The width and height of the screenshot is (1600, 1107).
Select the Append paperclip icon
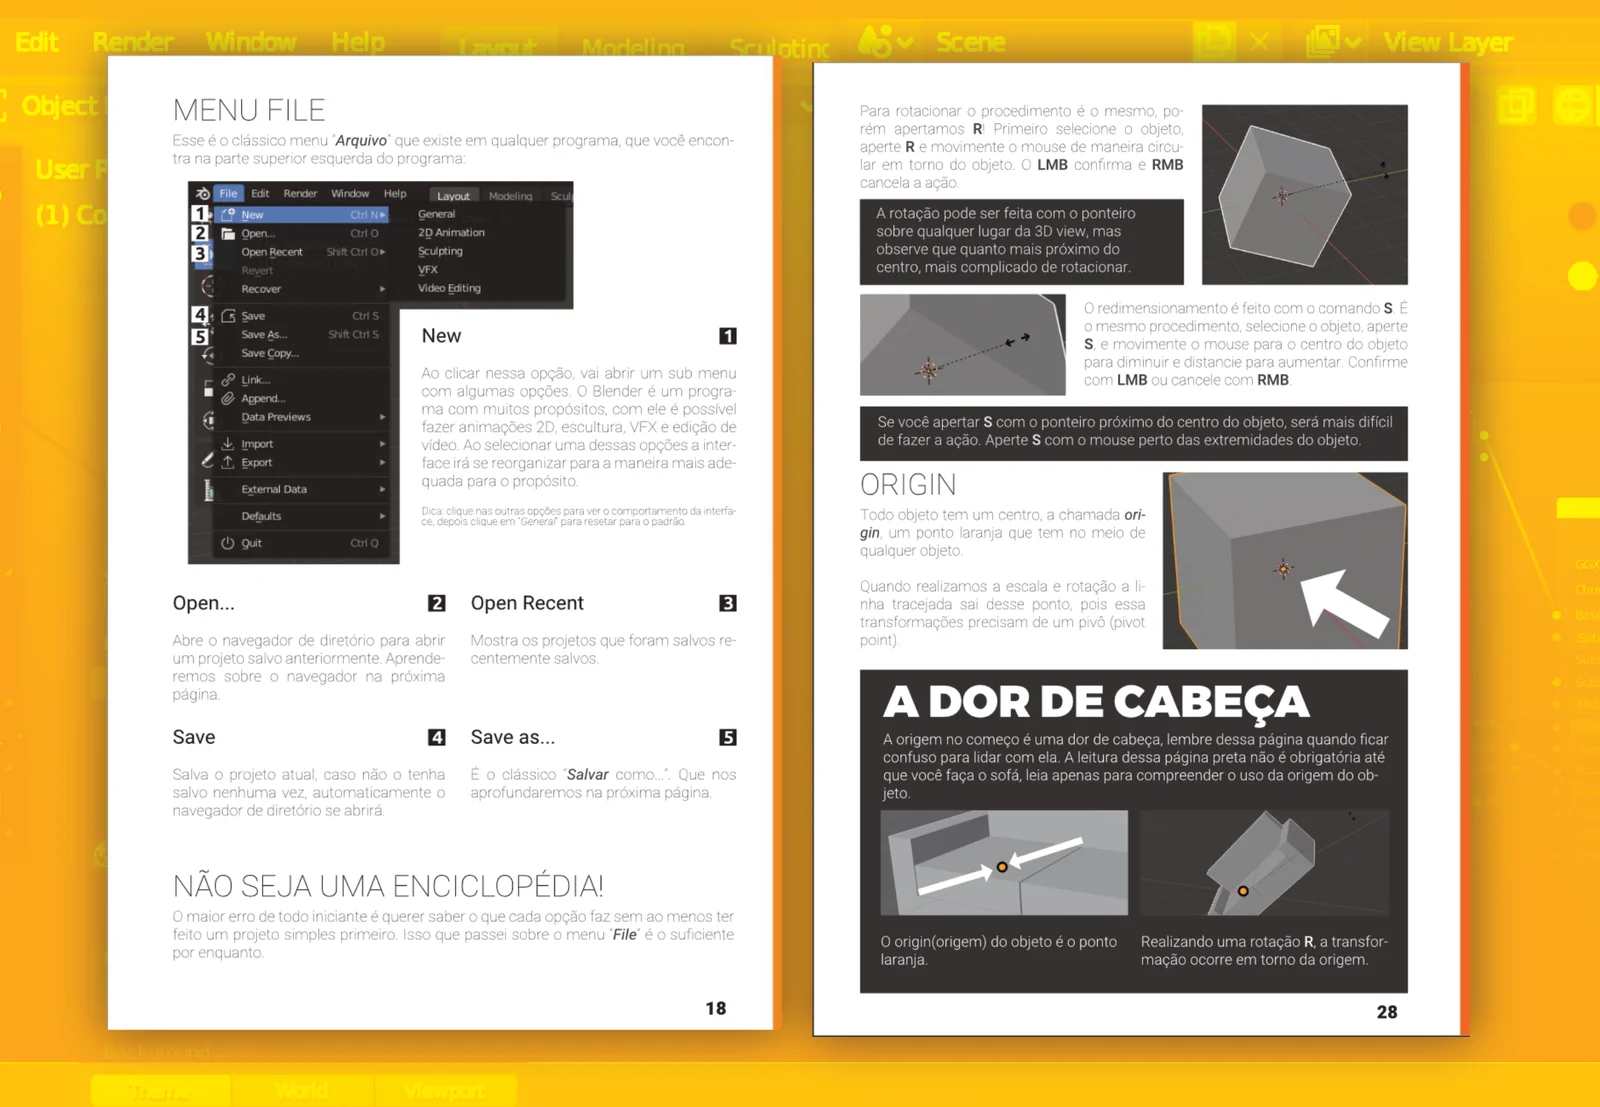point(228,398)
